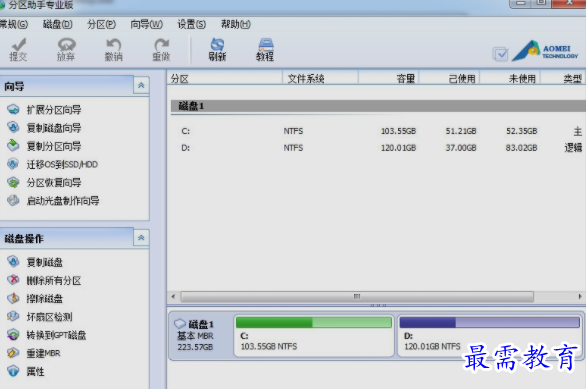Open the 分区(P) menu
This screenshot has height=389, width=586.
pyautogui.click(x=101, y=25)
